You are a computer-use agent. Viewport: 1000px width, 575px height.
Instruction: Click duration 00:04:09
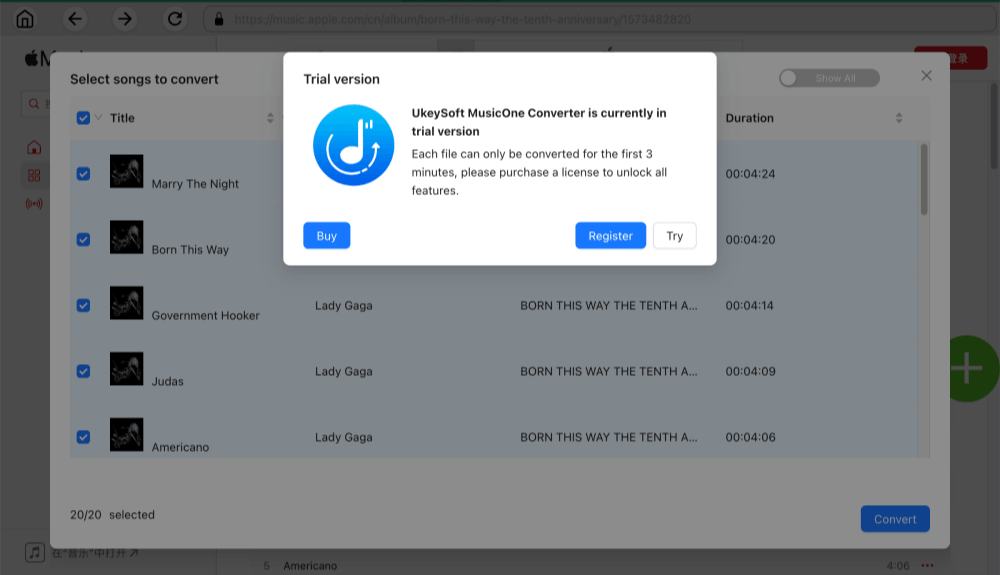click(750, 371)
